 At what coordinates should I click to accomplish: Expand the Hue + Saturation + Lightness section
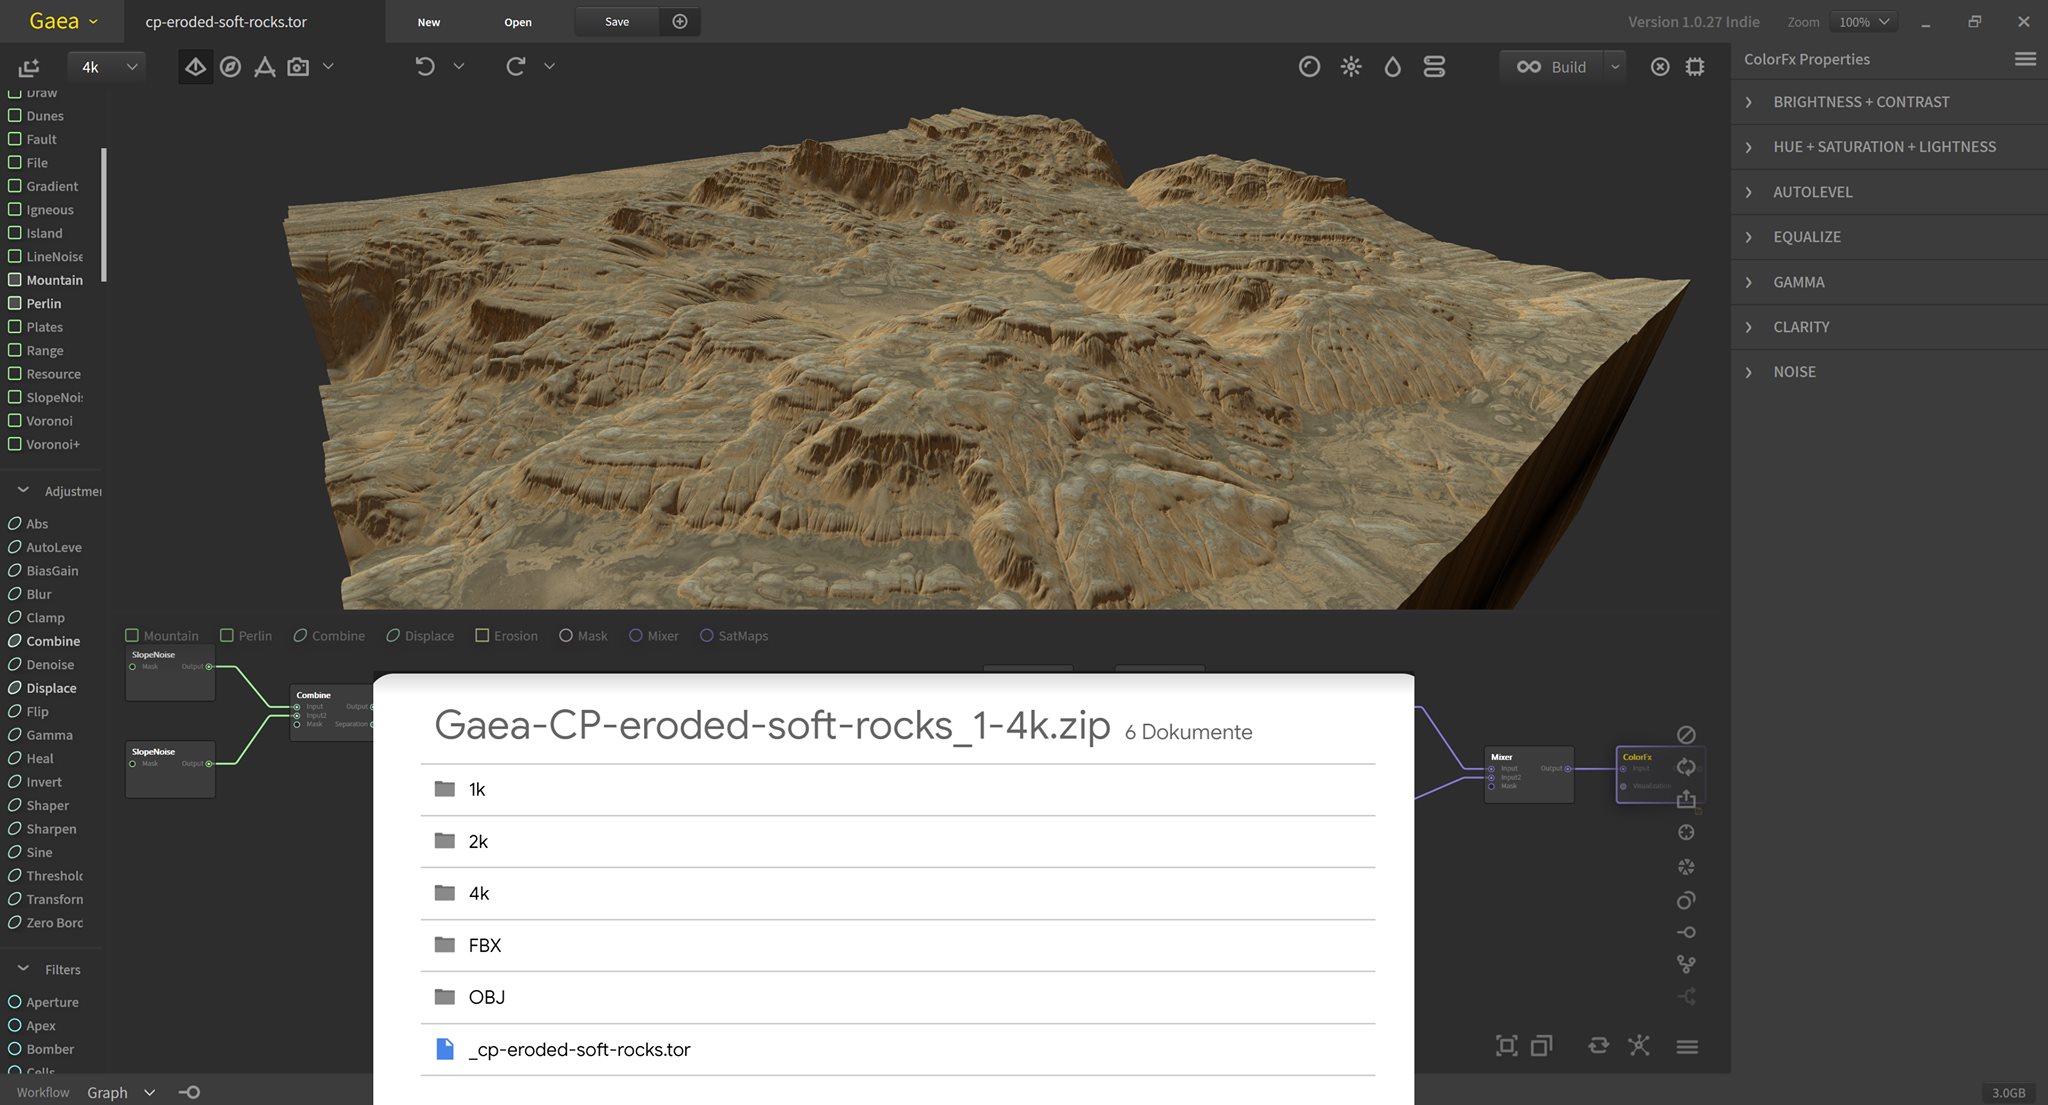(1889, 147)
